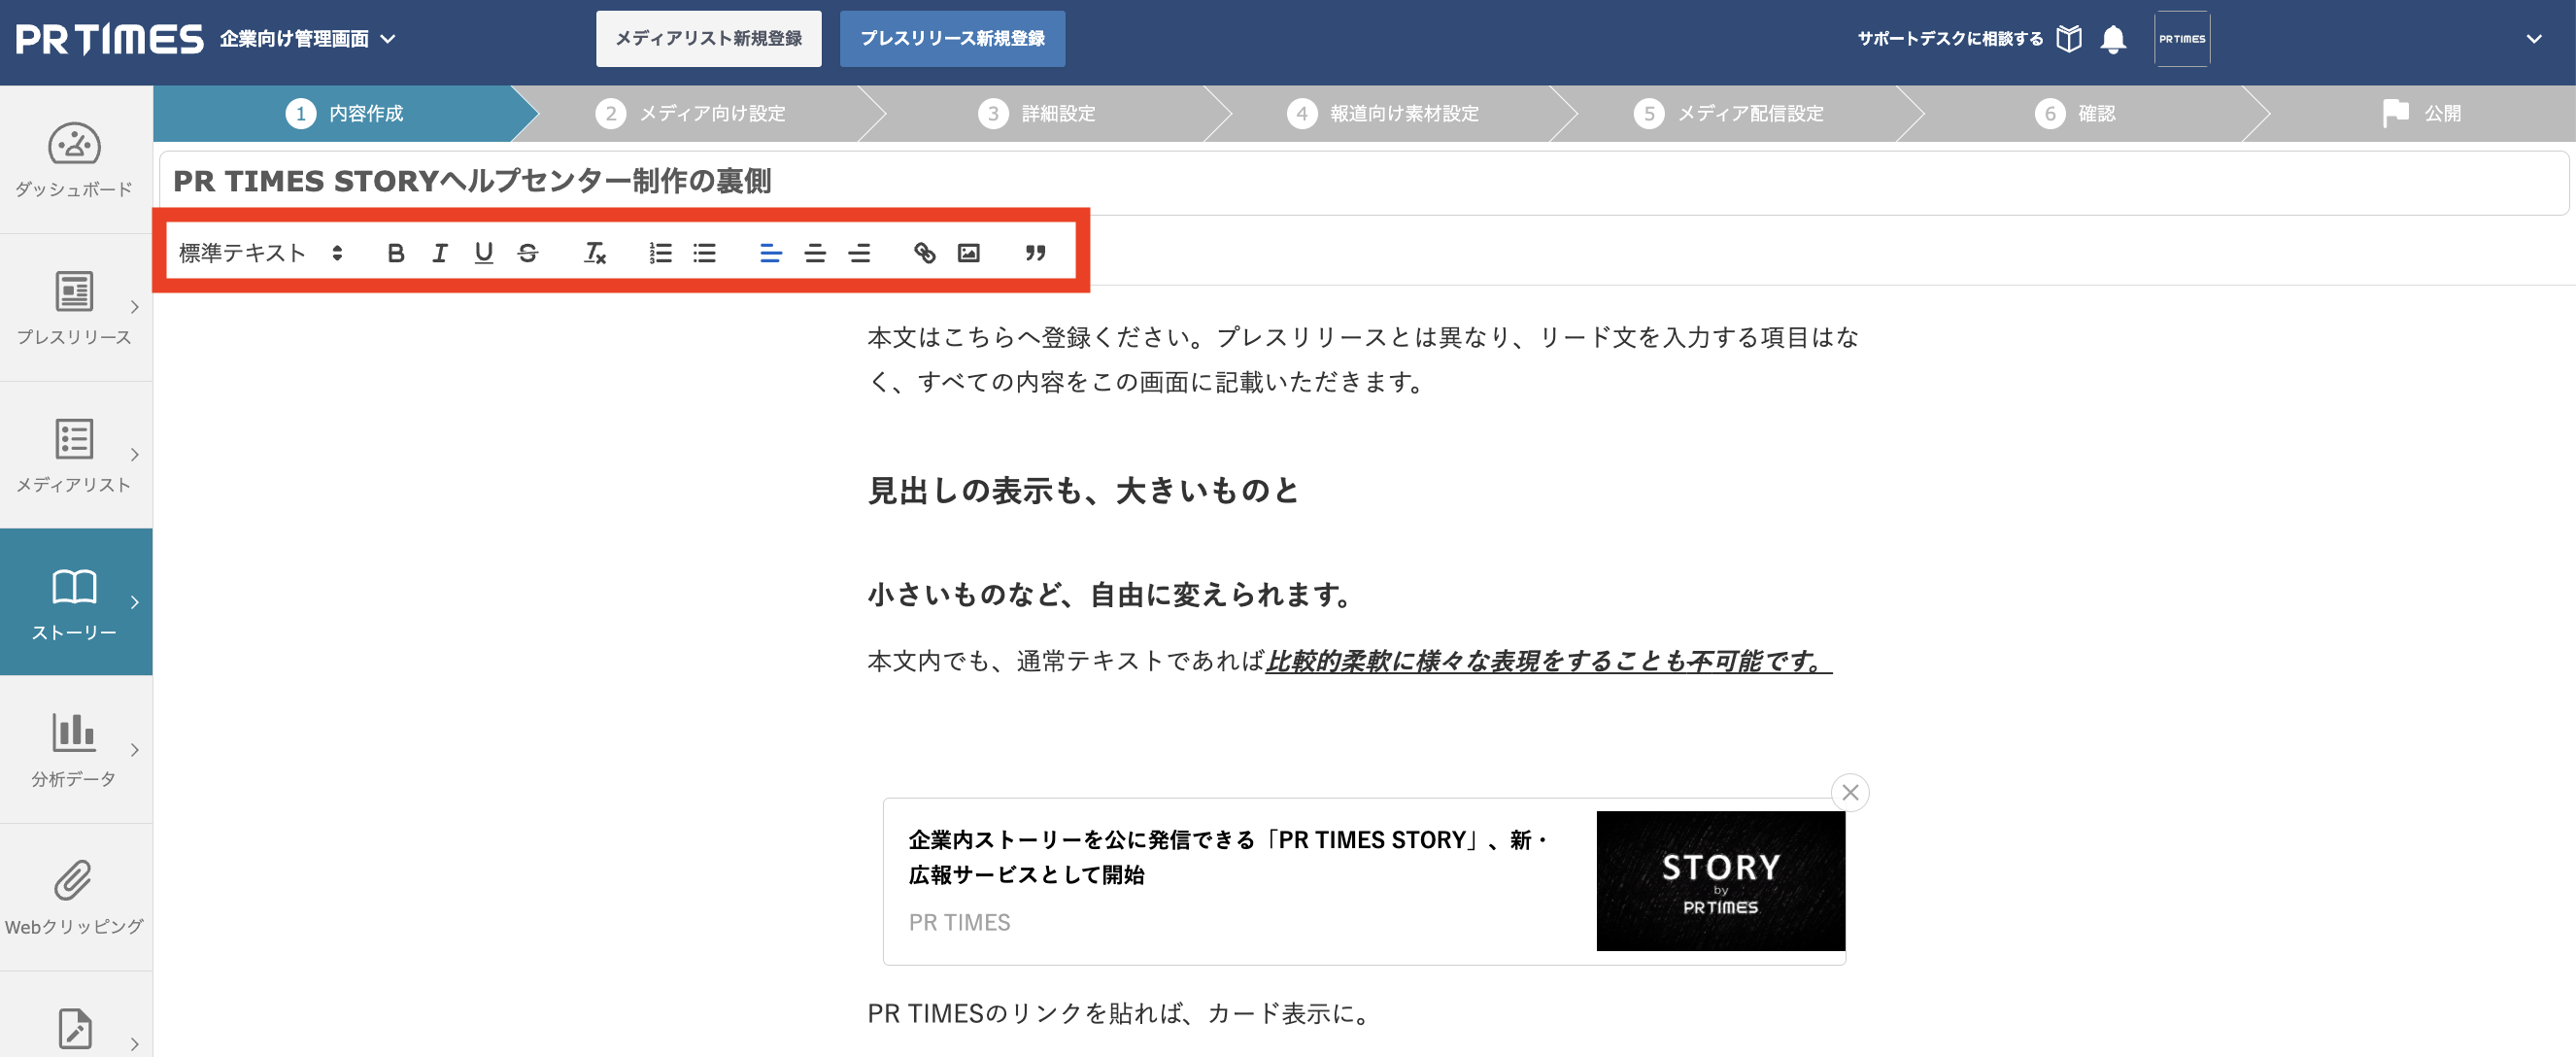The image size is (2576, 1057).
Task: Click the story title input field
Action: coord(1364,182)
